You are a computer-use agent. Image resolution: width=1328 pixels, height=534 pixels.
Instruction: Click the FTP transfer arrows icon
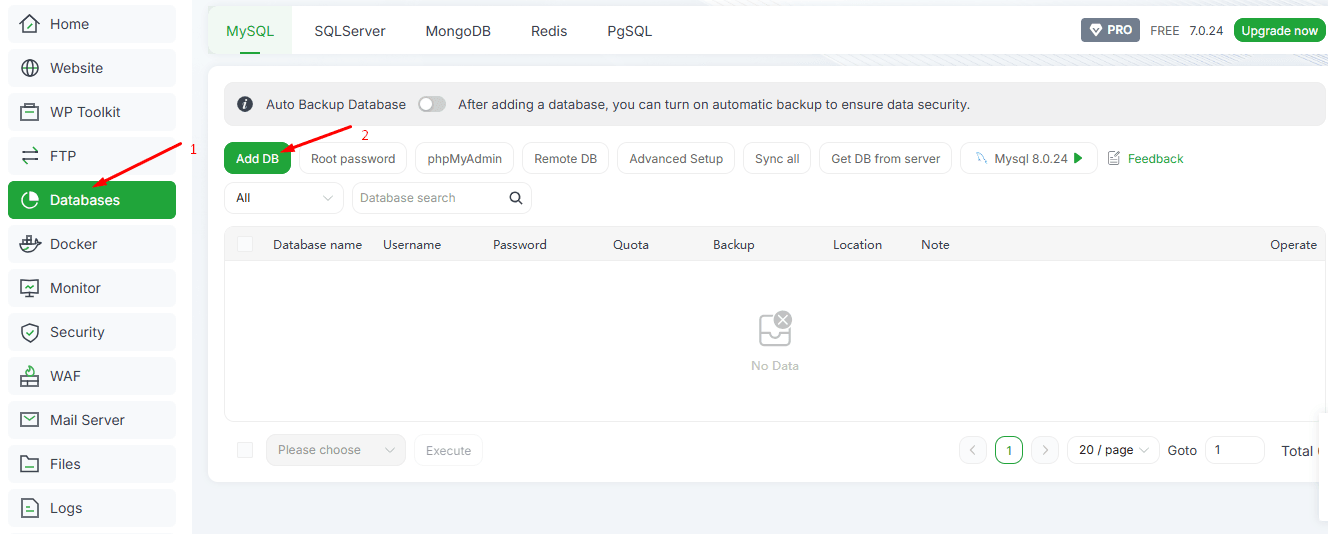pyautogui.click(x=30, y=156)
